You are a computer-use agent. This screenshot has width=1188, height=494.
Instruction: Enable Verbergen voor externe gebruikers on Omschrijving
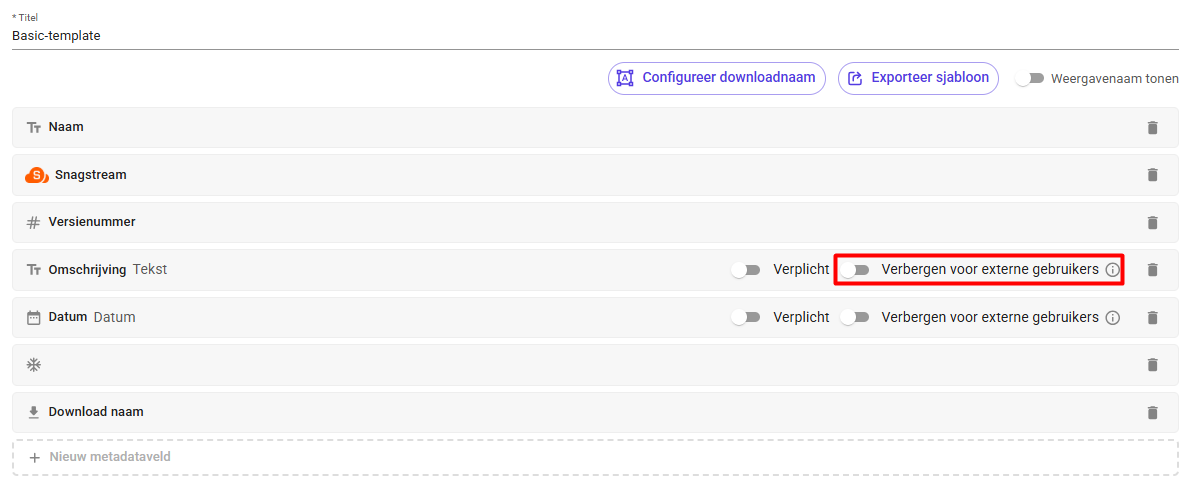tap(855, 270)
